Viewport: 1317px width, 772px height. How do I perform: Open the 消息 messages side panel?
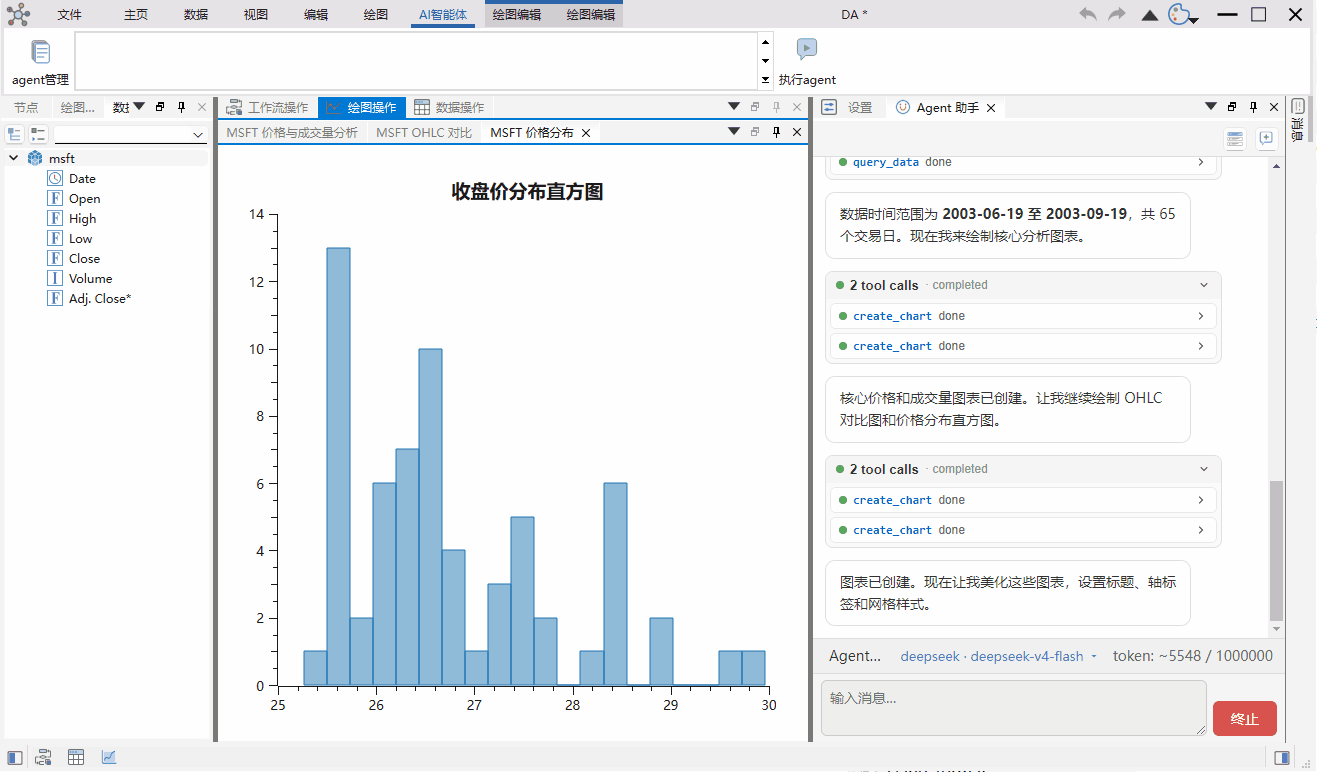click(x=1298, y=118)
